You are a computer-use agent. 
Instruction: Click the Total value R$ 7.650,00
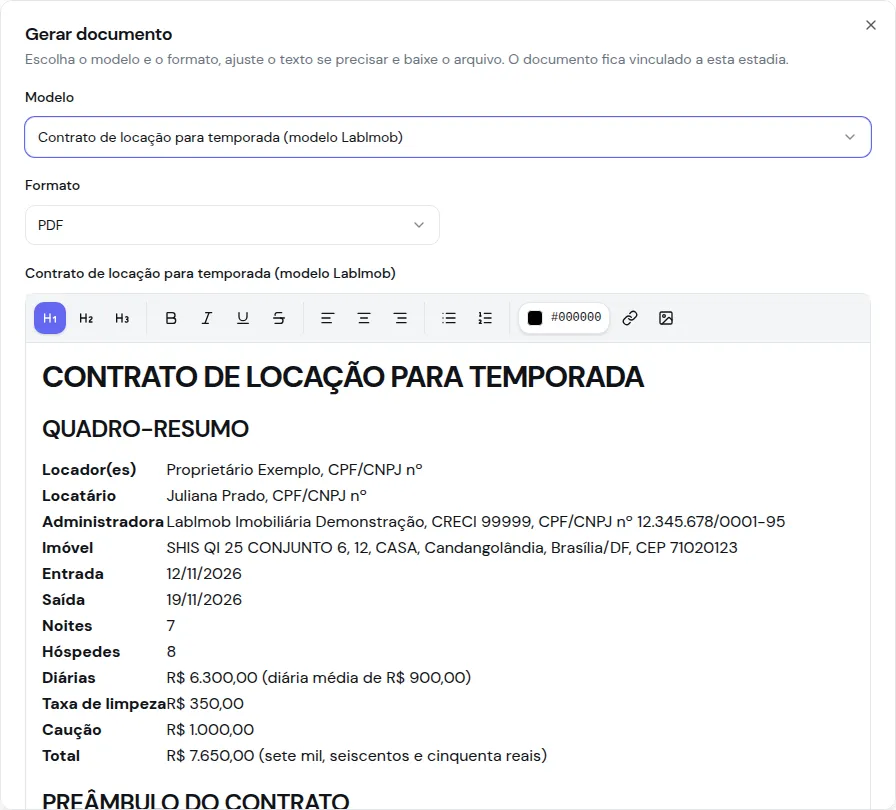[x=357, y=756]
